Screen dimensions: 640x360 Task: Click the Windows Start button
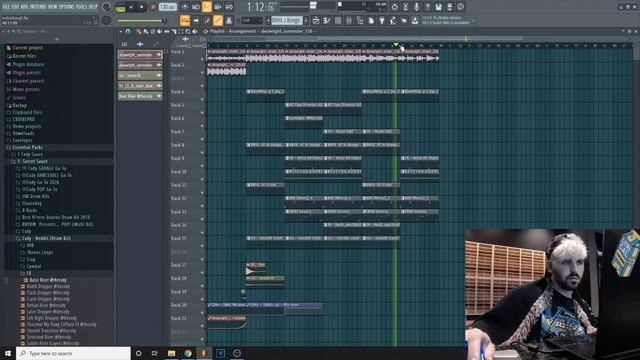(8, 353)
